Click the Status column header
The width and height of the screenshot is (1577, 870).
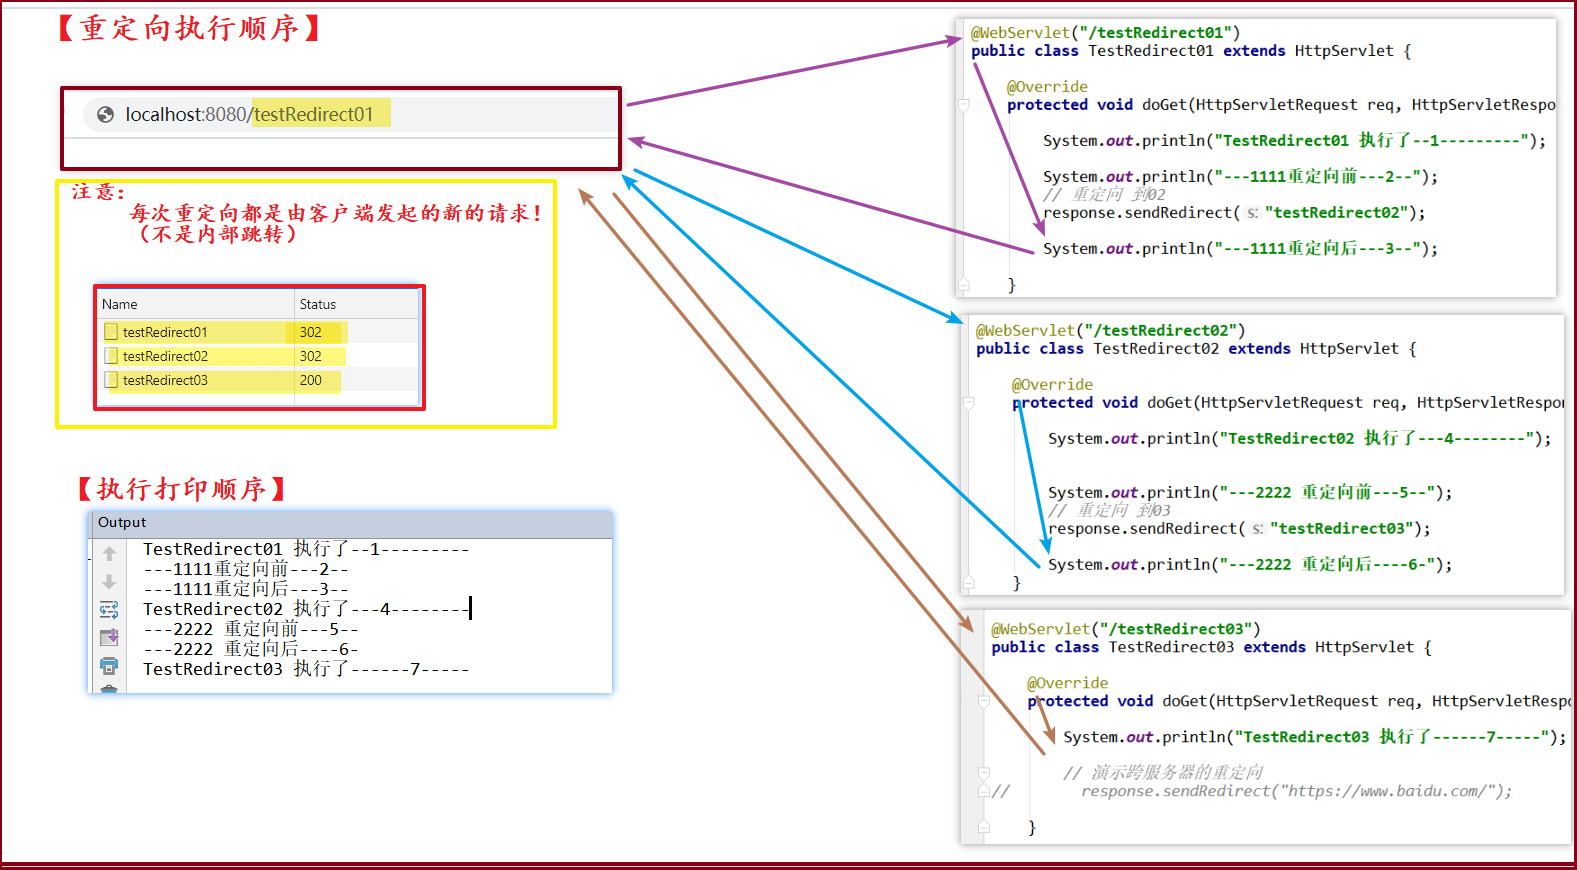tap(318, 304)
